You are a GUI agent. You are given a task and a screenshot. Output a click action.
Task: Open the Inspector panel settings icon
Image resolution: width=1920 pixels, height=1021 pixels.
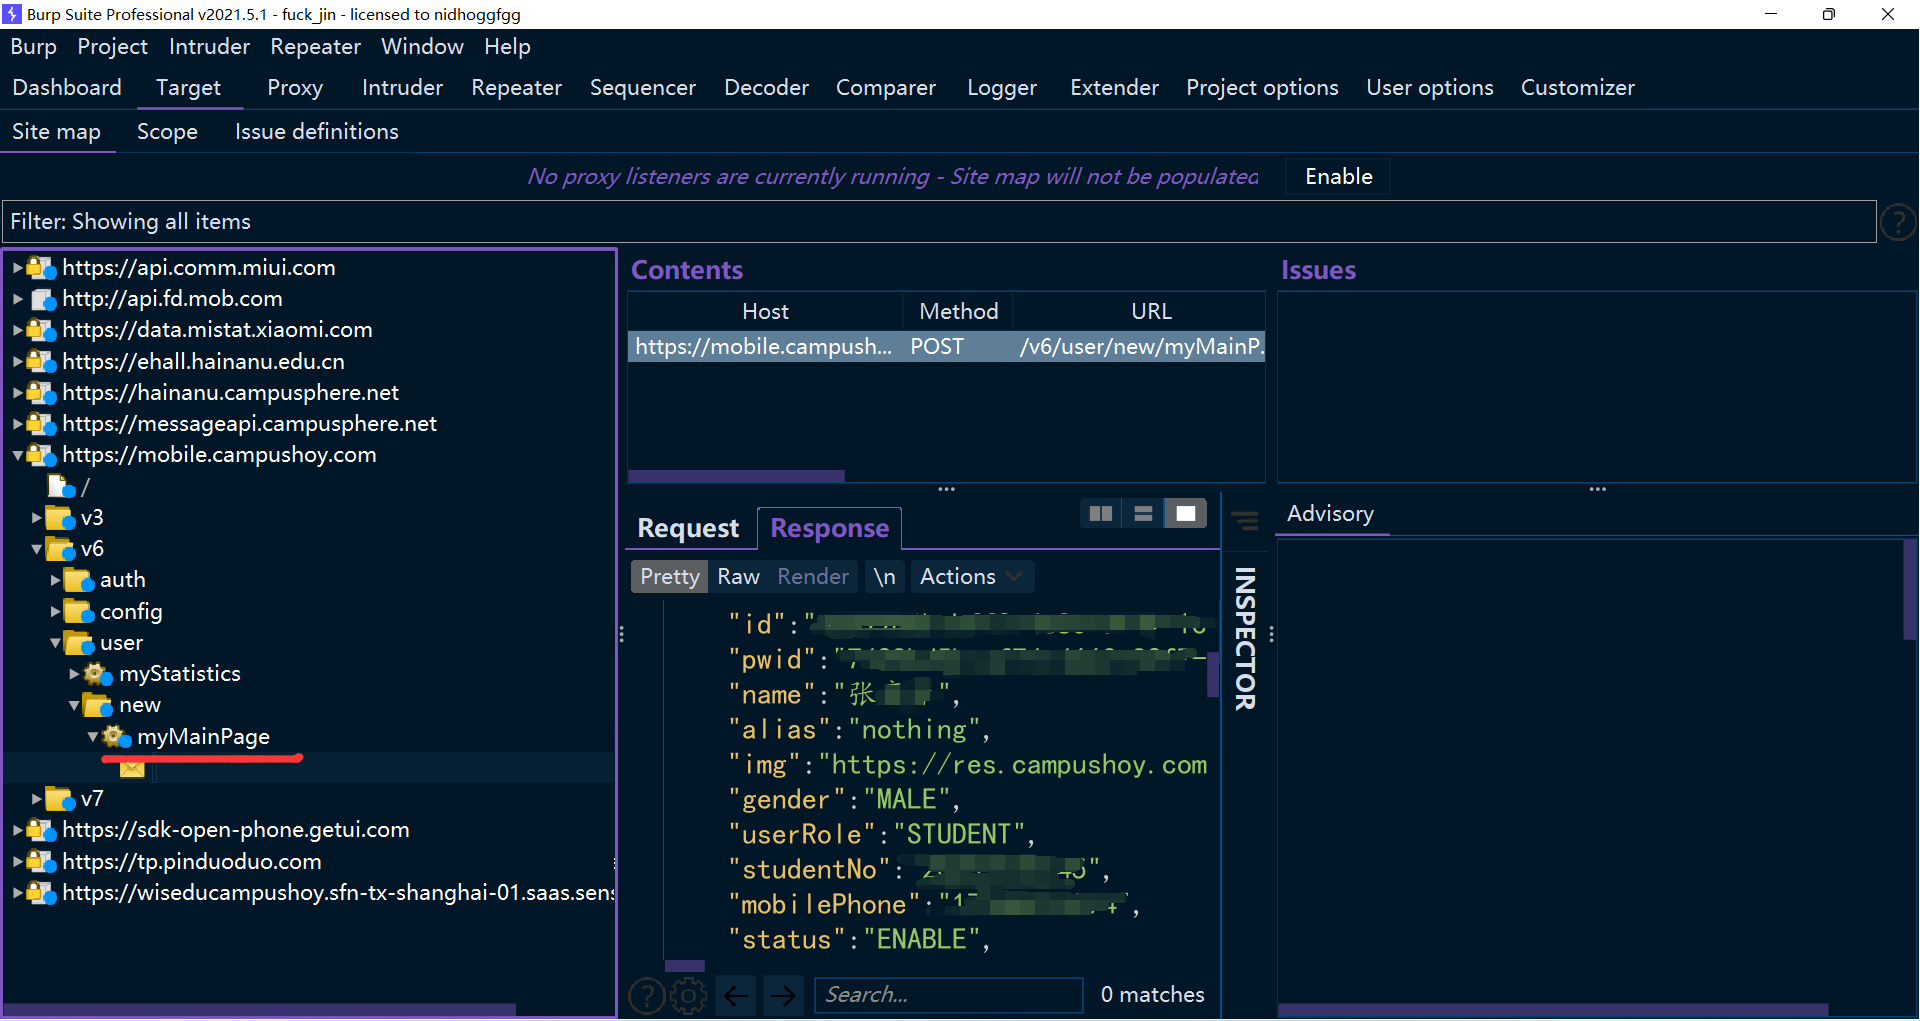click(1245, 521)
